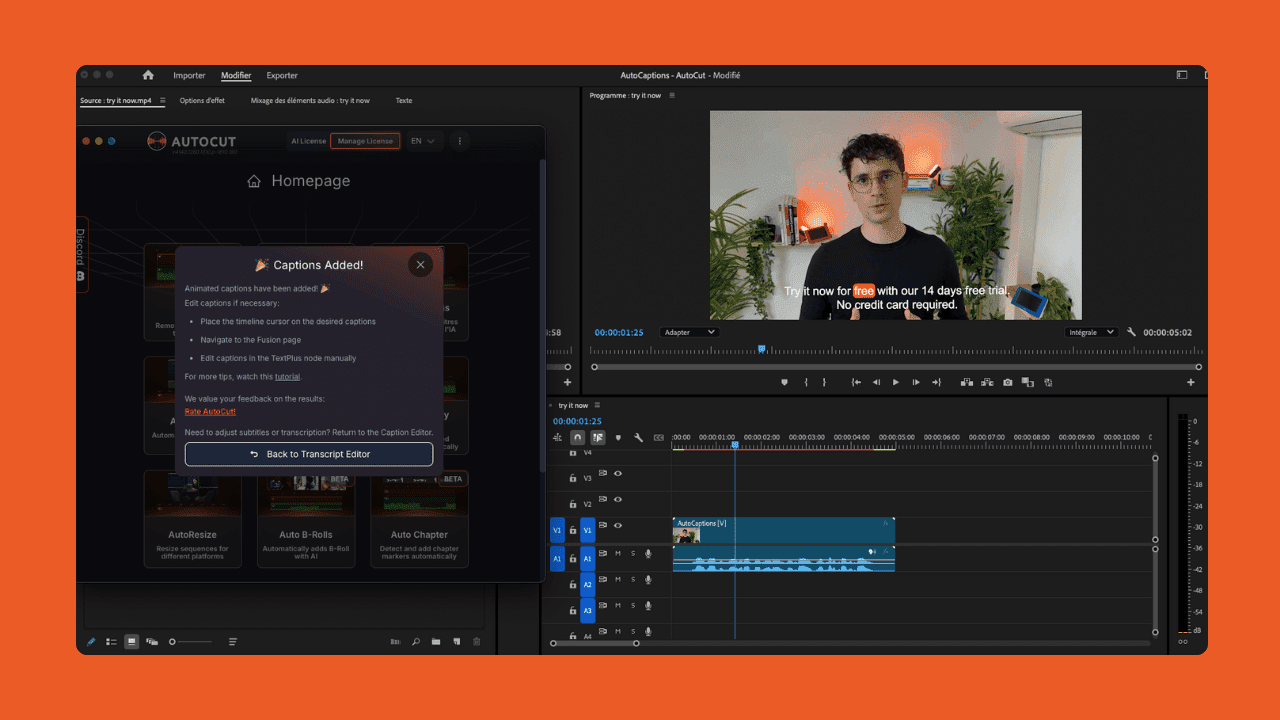1280x720 pixels.
Task: Click the Extract button in Program monitor
Action: coord(987,382)
